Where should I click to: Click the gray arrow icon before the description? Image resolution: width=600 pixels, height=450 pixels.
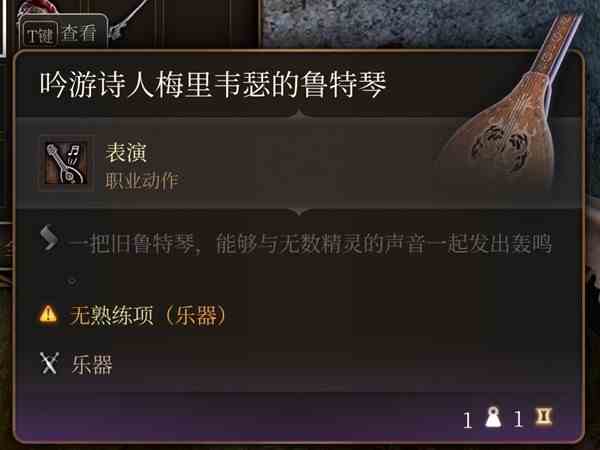pyautogui.click(x=49, y=238)
